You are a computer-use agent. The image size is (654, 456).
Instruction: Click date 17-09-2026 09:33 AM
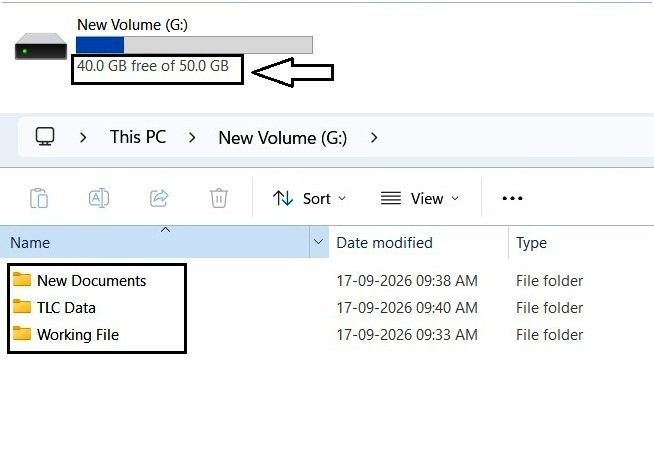(x=407, y=335)
